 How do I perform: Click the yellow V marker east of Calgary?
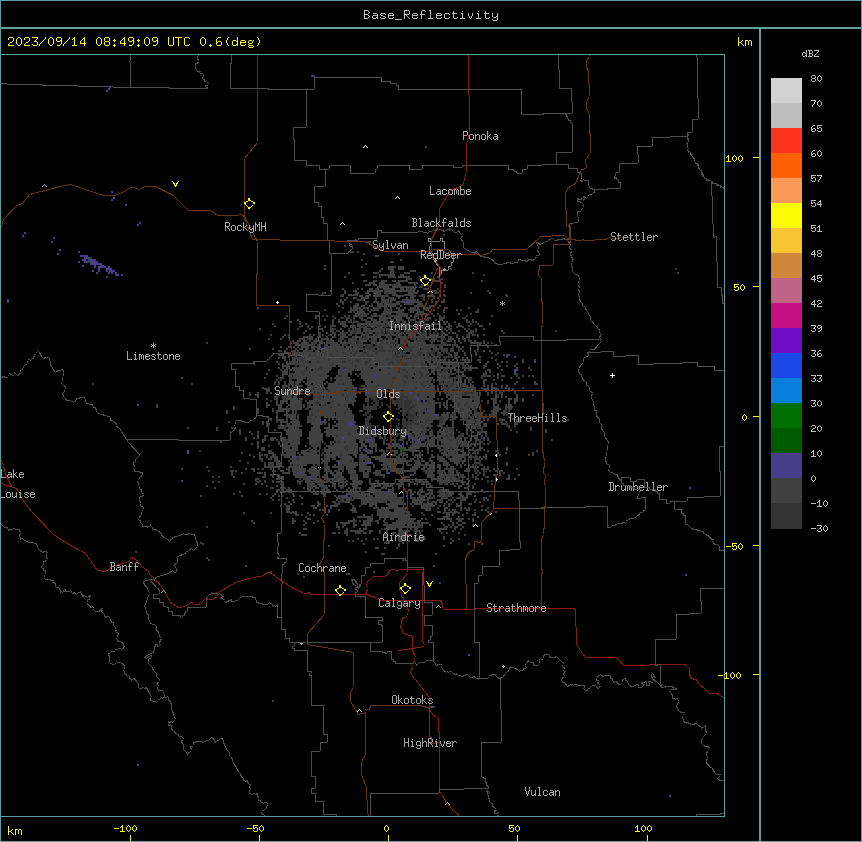[x=429, y=584]
